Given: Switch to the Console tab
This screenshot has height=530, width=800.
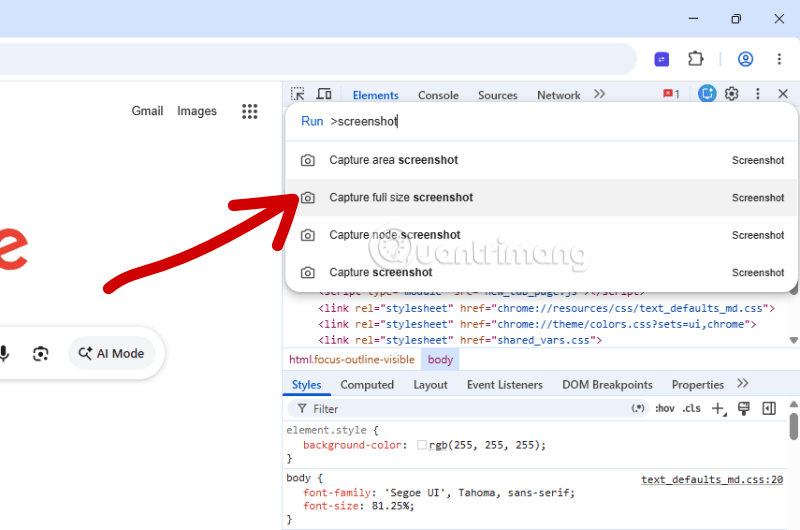Looking at the screenshot, I should coord(438,95).
